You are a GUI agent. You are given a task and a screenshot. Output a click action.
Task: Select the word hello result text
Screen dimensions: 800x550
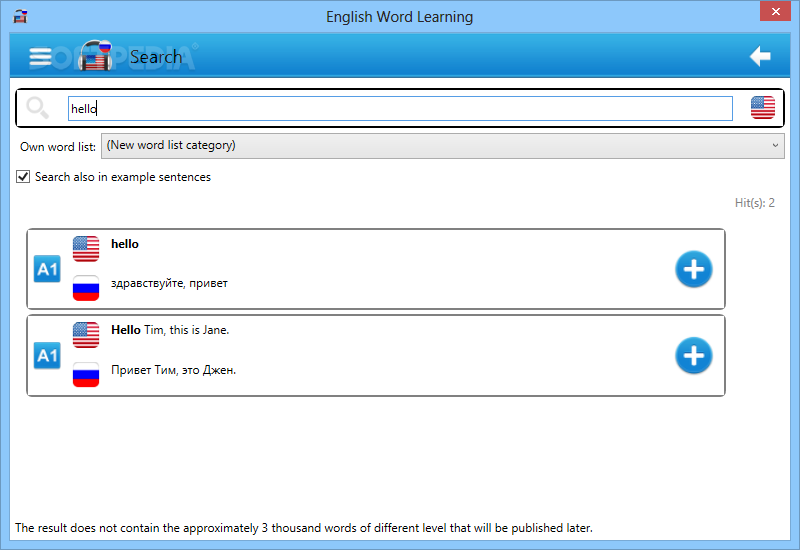(x=125, y=244)
